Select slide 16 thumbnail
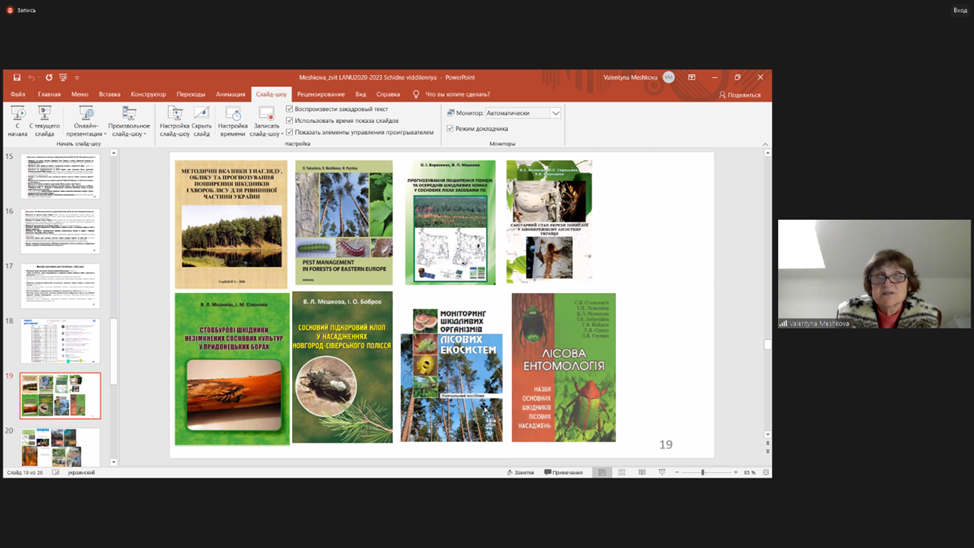The width and height of the screenshot is (974, 548). (60, 232)
